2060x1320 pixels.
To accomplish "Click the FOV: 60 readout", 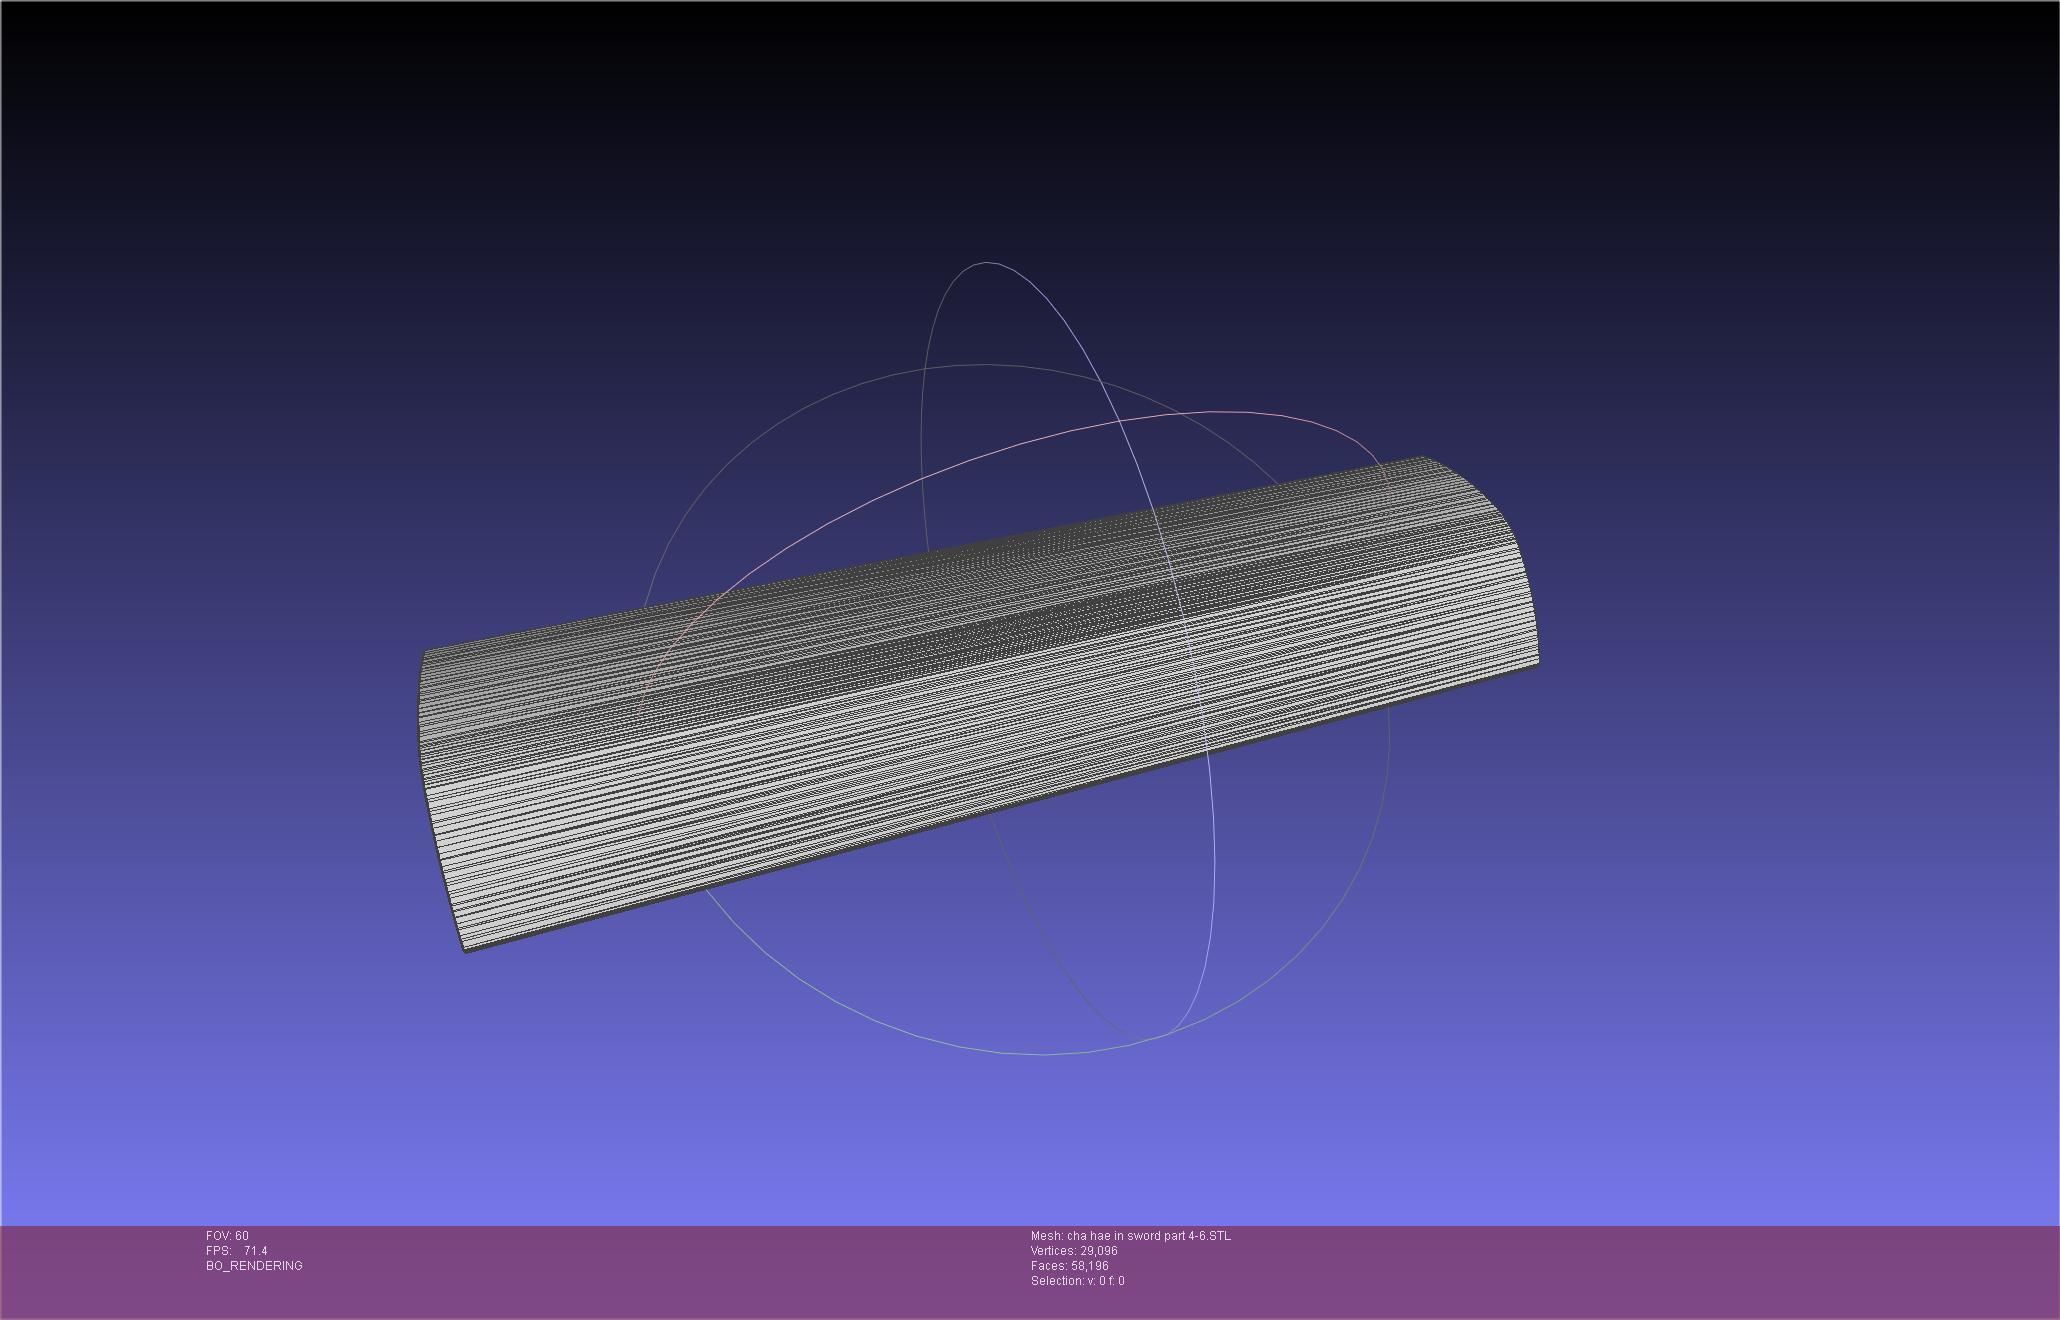I will (x=227, y=1236).
